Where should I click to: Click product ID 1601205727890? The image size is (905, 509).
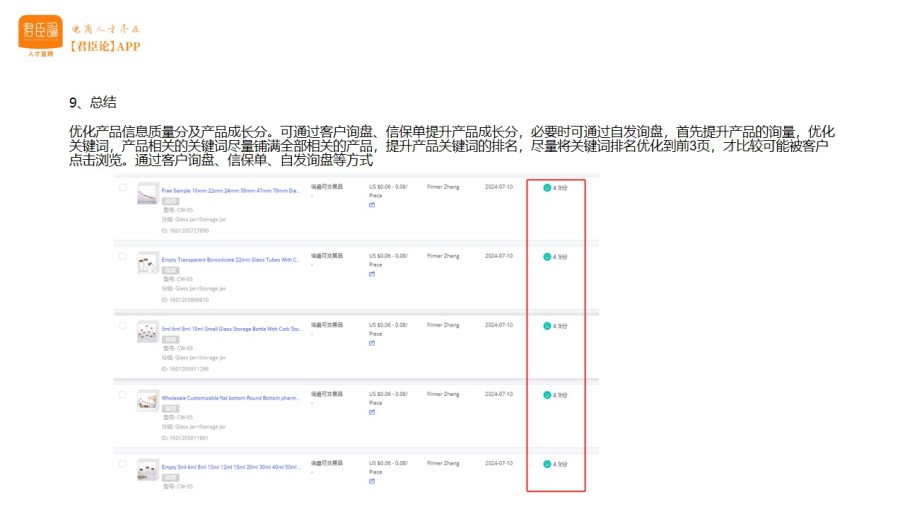coord(185,231)
